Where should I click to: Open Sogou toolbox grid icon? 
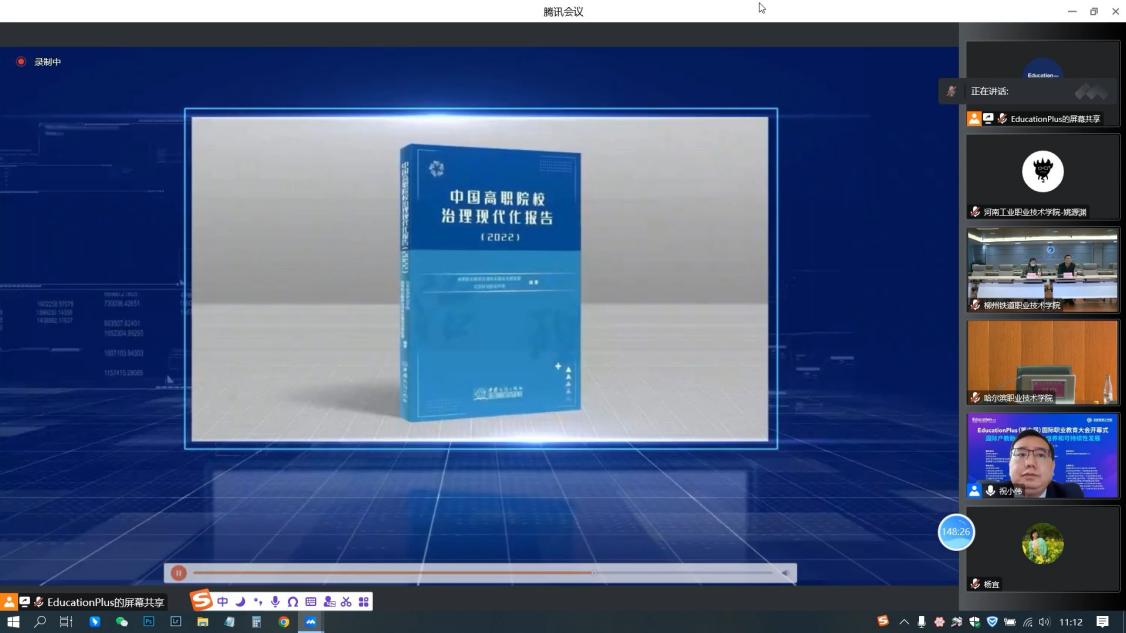(x=364, y=602)
